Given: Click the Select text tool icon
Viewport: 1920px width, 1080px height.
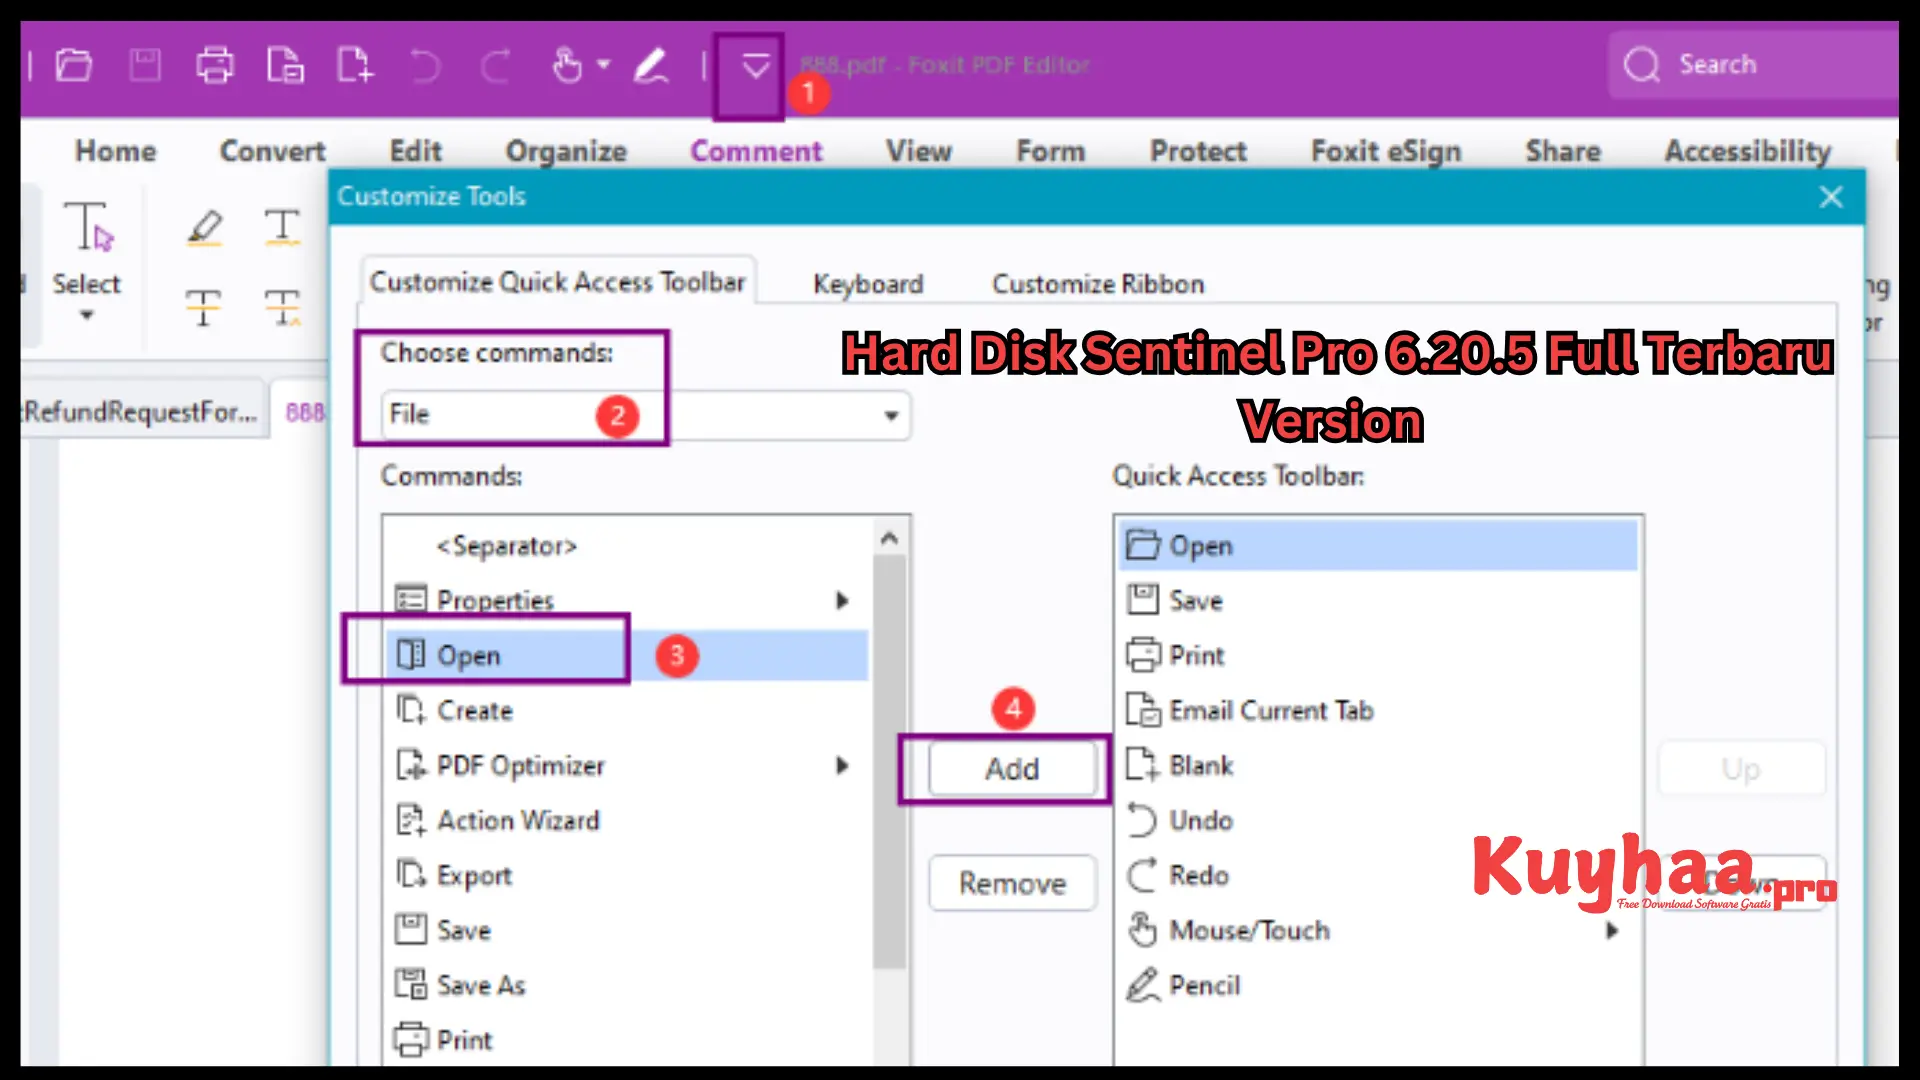Looking at the screenshot, I should click(x=87, y=227).
